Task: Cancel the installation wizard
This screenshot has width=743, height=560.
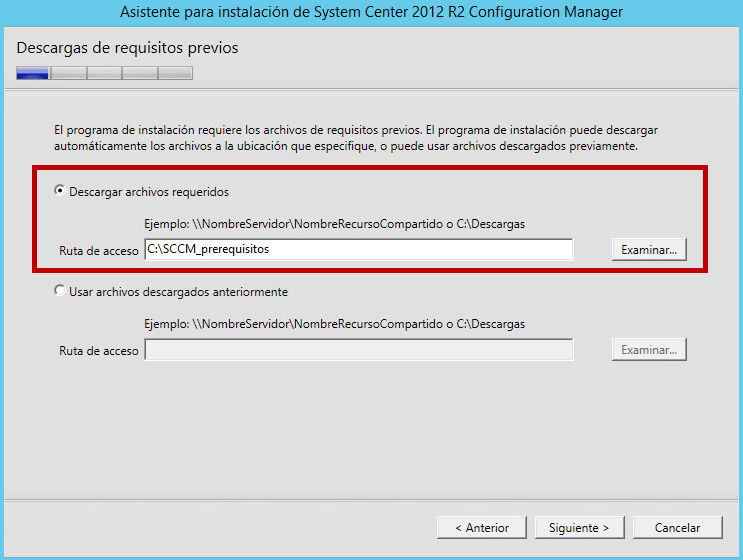Action: [677, 527]
